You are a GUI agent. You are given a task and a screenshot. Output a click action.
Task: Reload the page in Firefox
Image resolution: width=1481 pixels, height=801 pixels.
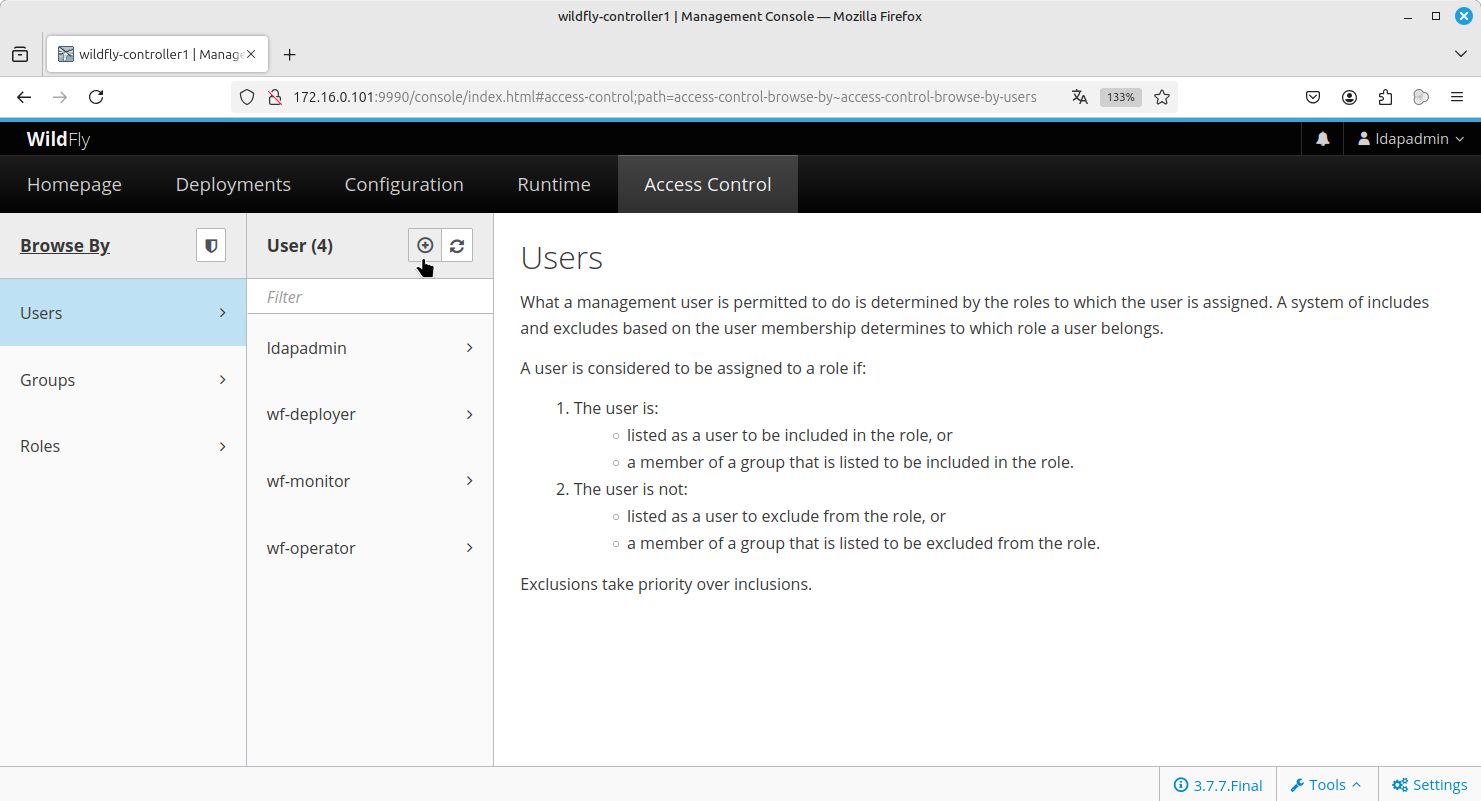click(96, 97)
